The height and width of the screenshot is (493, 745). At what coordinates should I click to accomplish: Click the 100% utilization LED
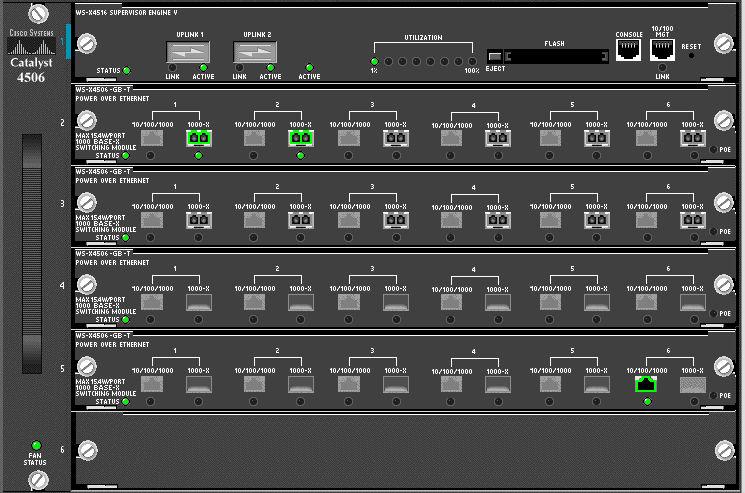pos(472,61)
